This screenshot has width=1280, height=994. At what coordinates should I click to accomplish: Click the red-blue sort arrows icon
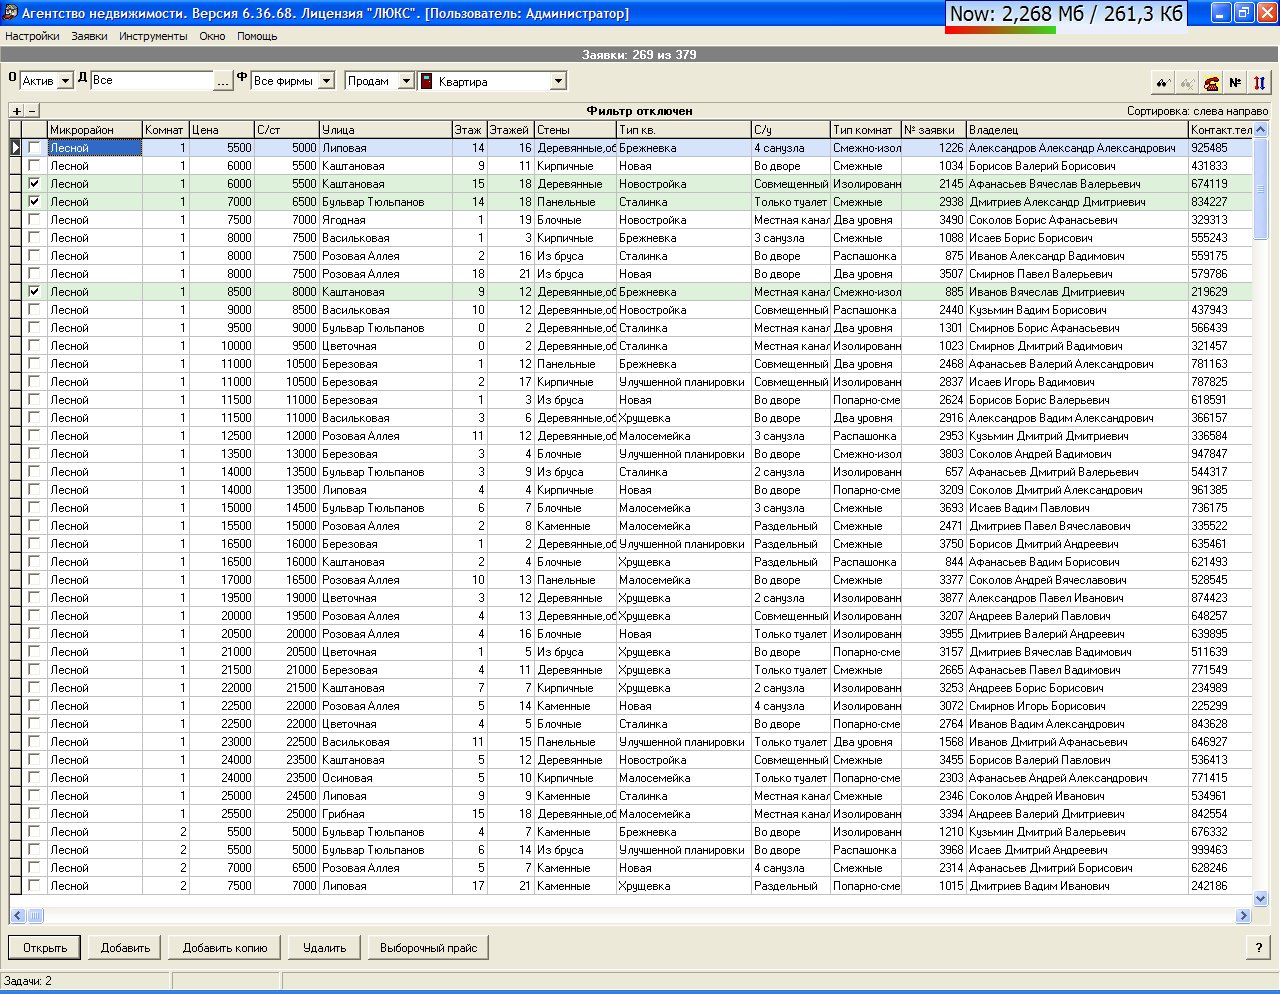click(x=1259, y=83)
